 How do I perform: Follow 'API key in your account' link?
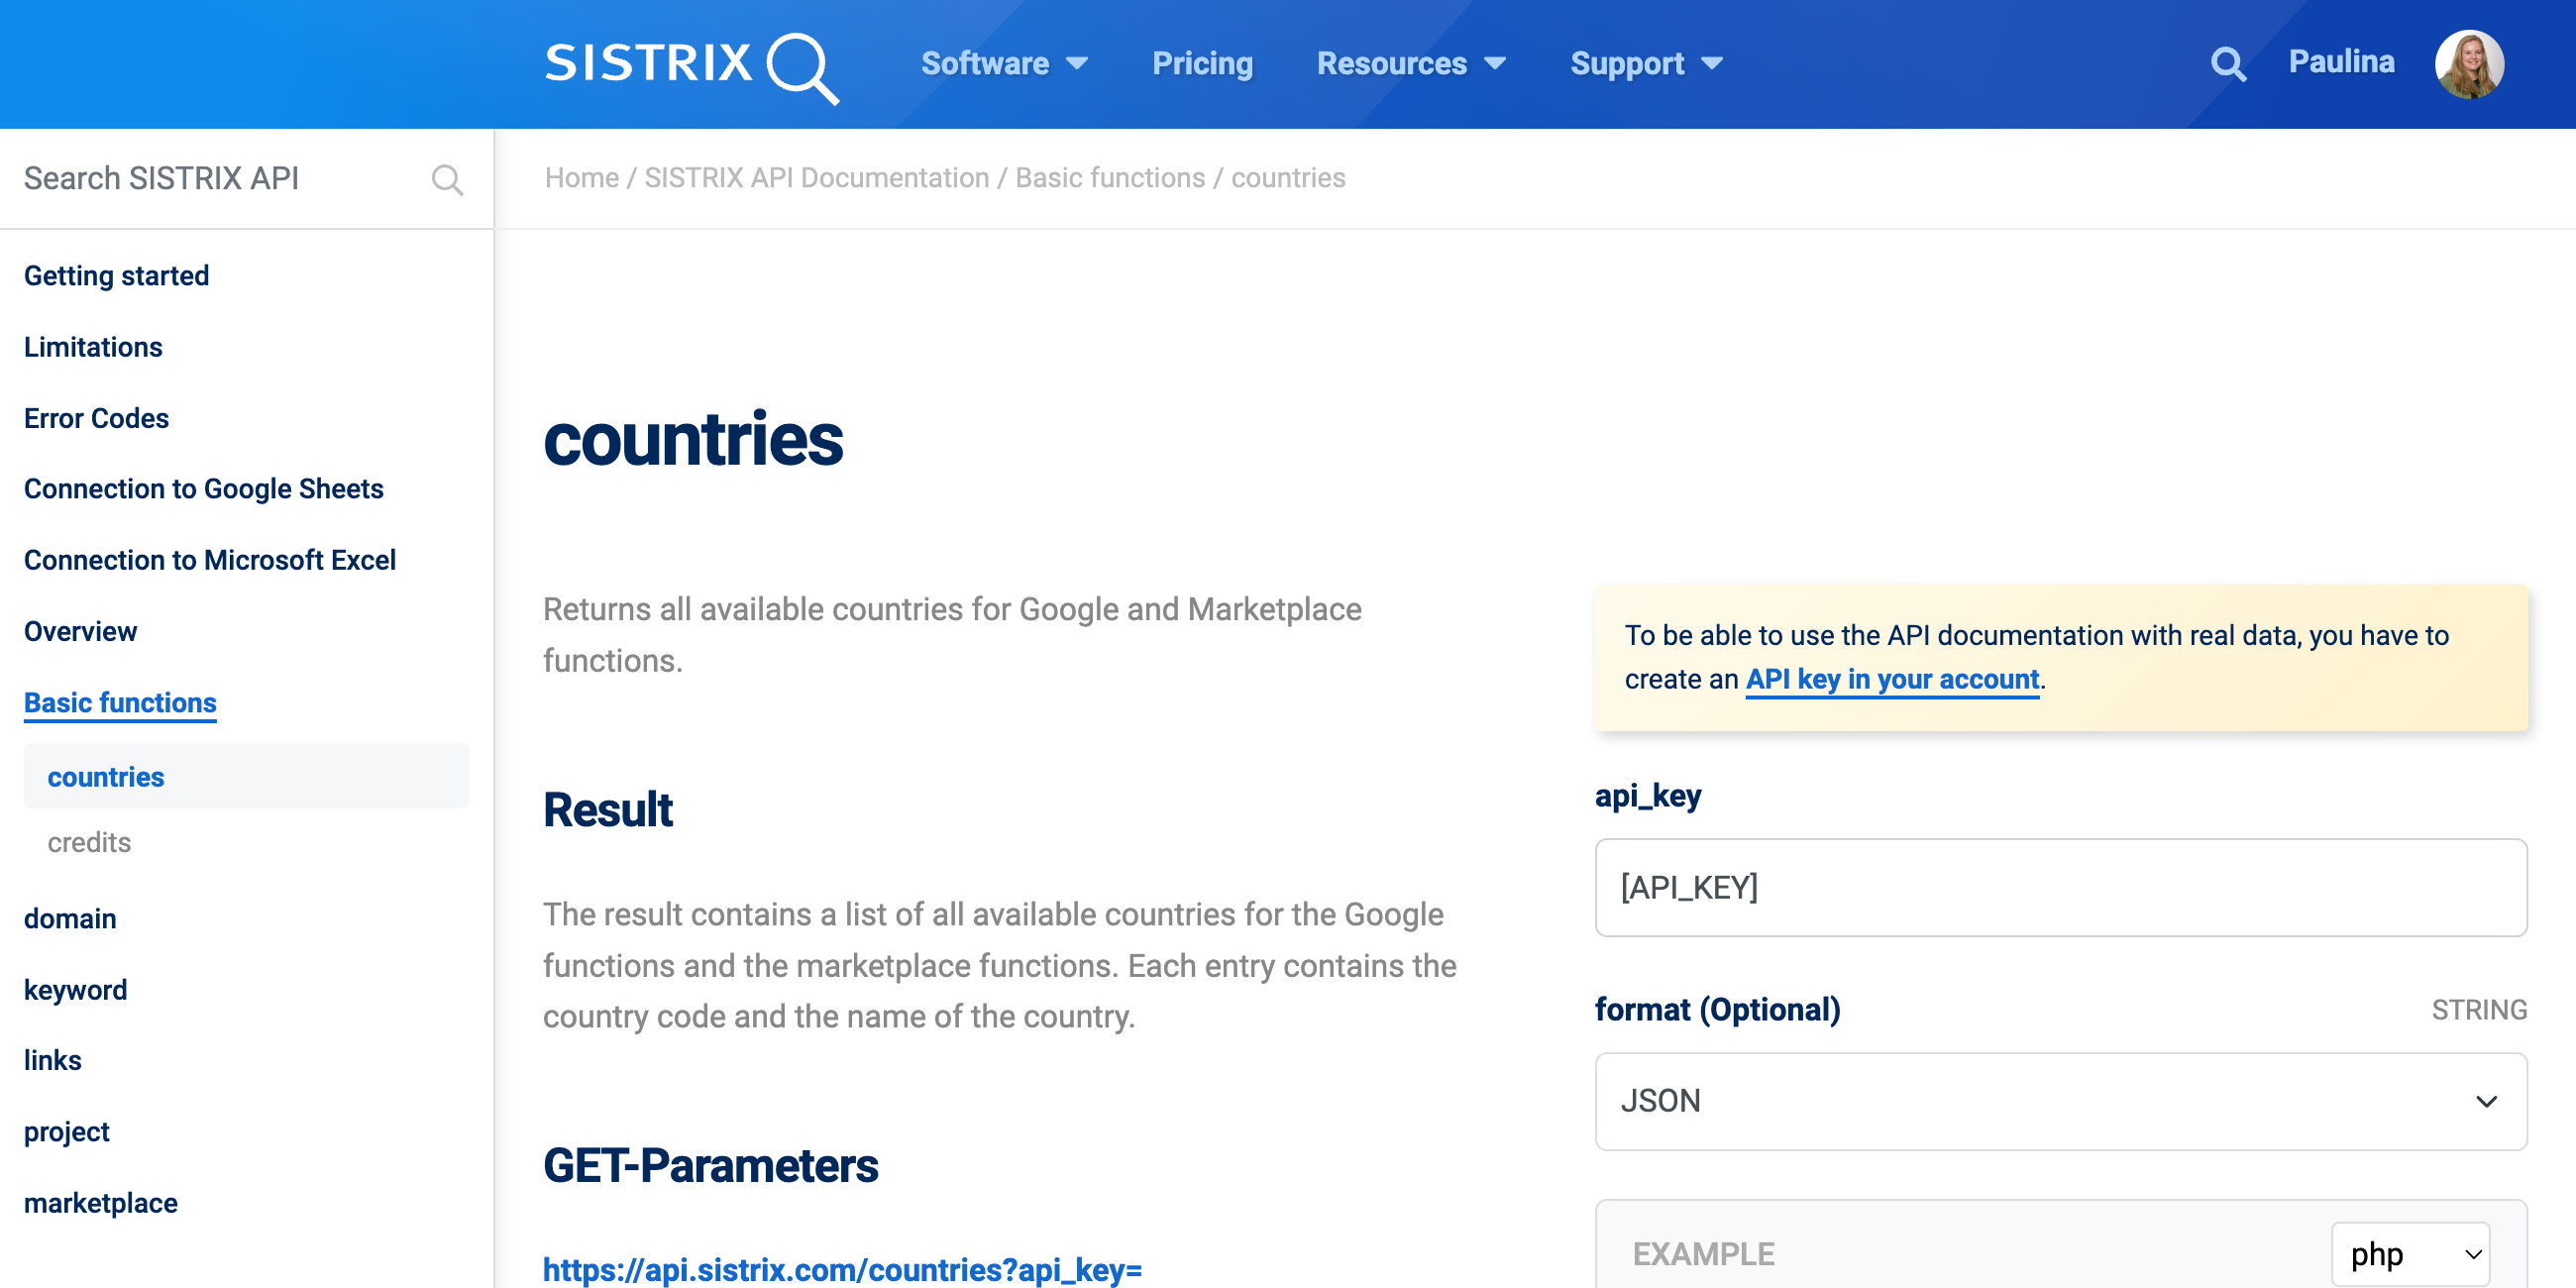click(x=1891, y=679)
